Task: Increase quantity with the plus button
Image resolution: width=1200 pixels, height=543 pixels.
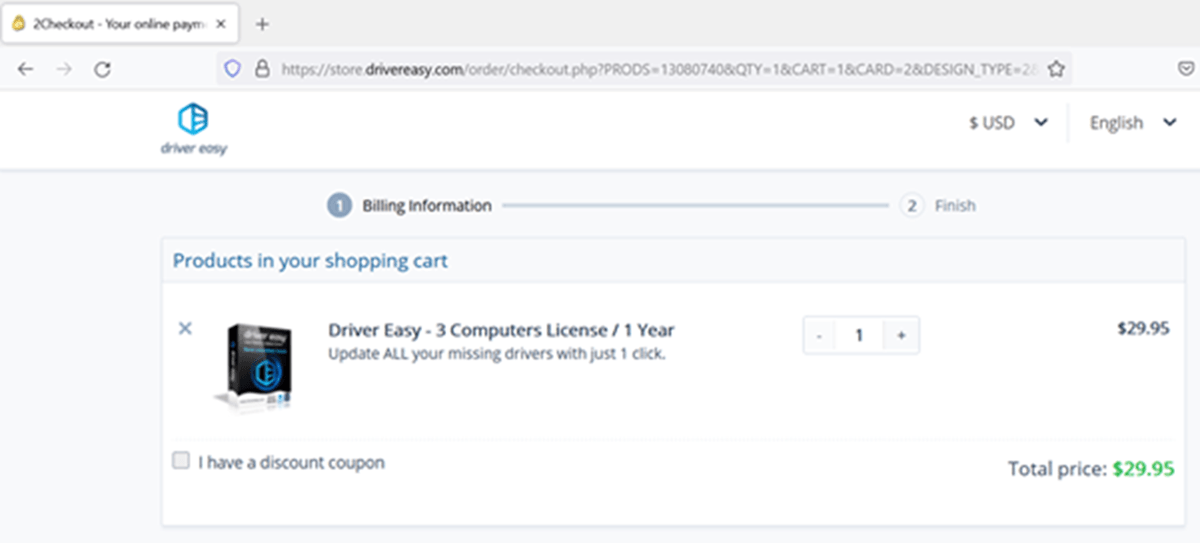Action: (x=901, y=336)
